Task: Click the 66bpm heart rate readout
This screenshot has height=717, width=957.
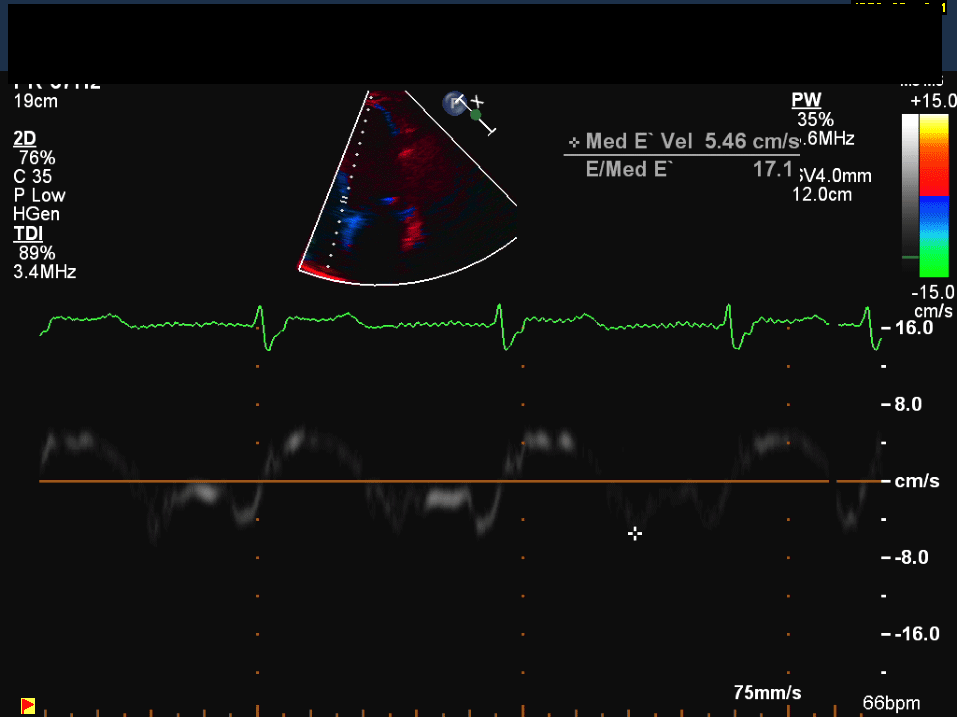Action: click(x=891, y=703)
